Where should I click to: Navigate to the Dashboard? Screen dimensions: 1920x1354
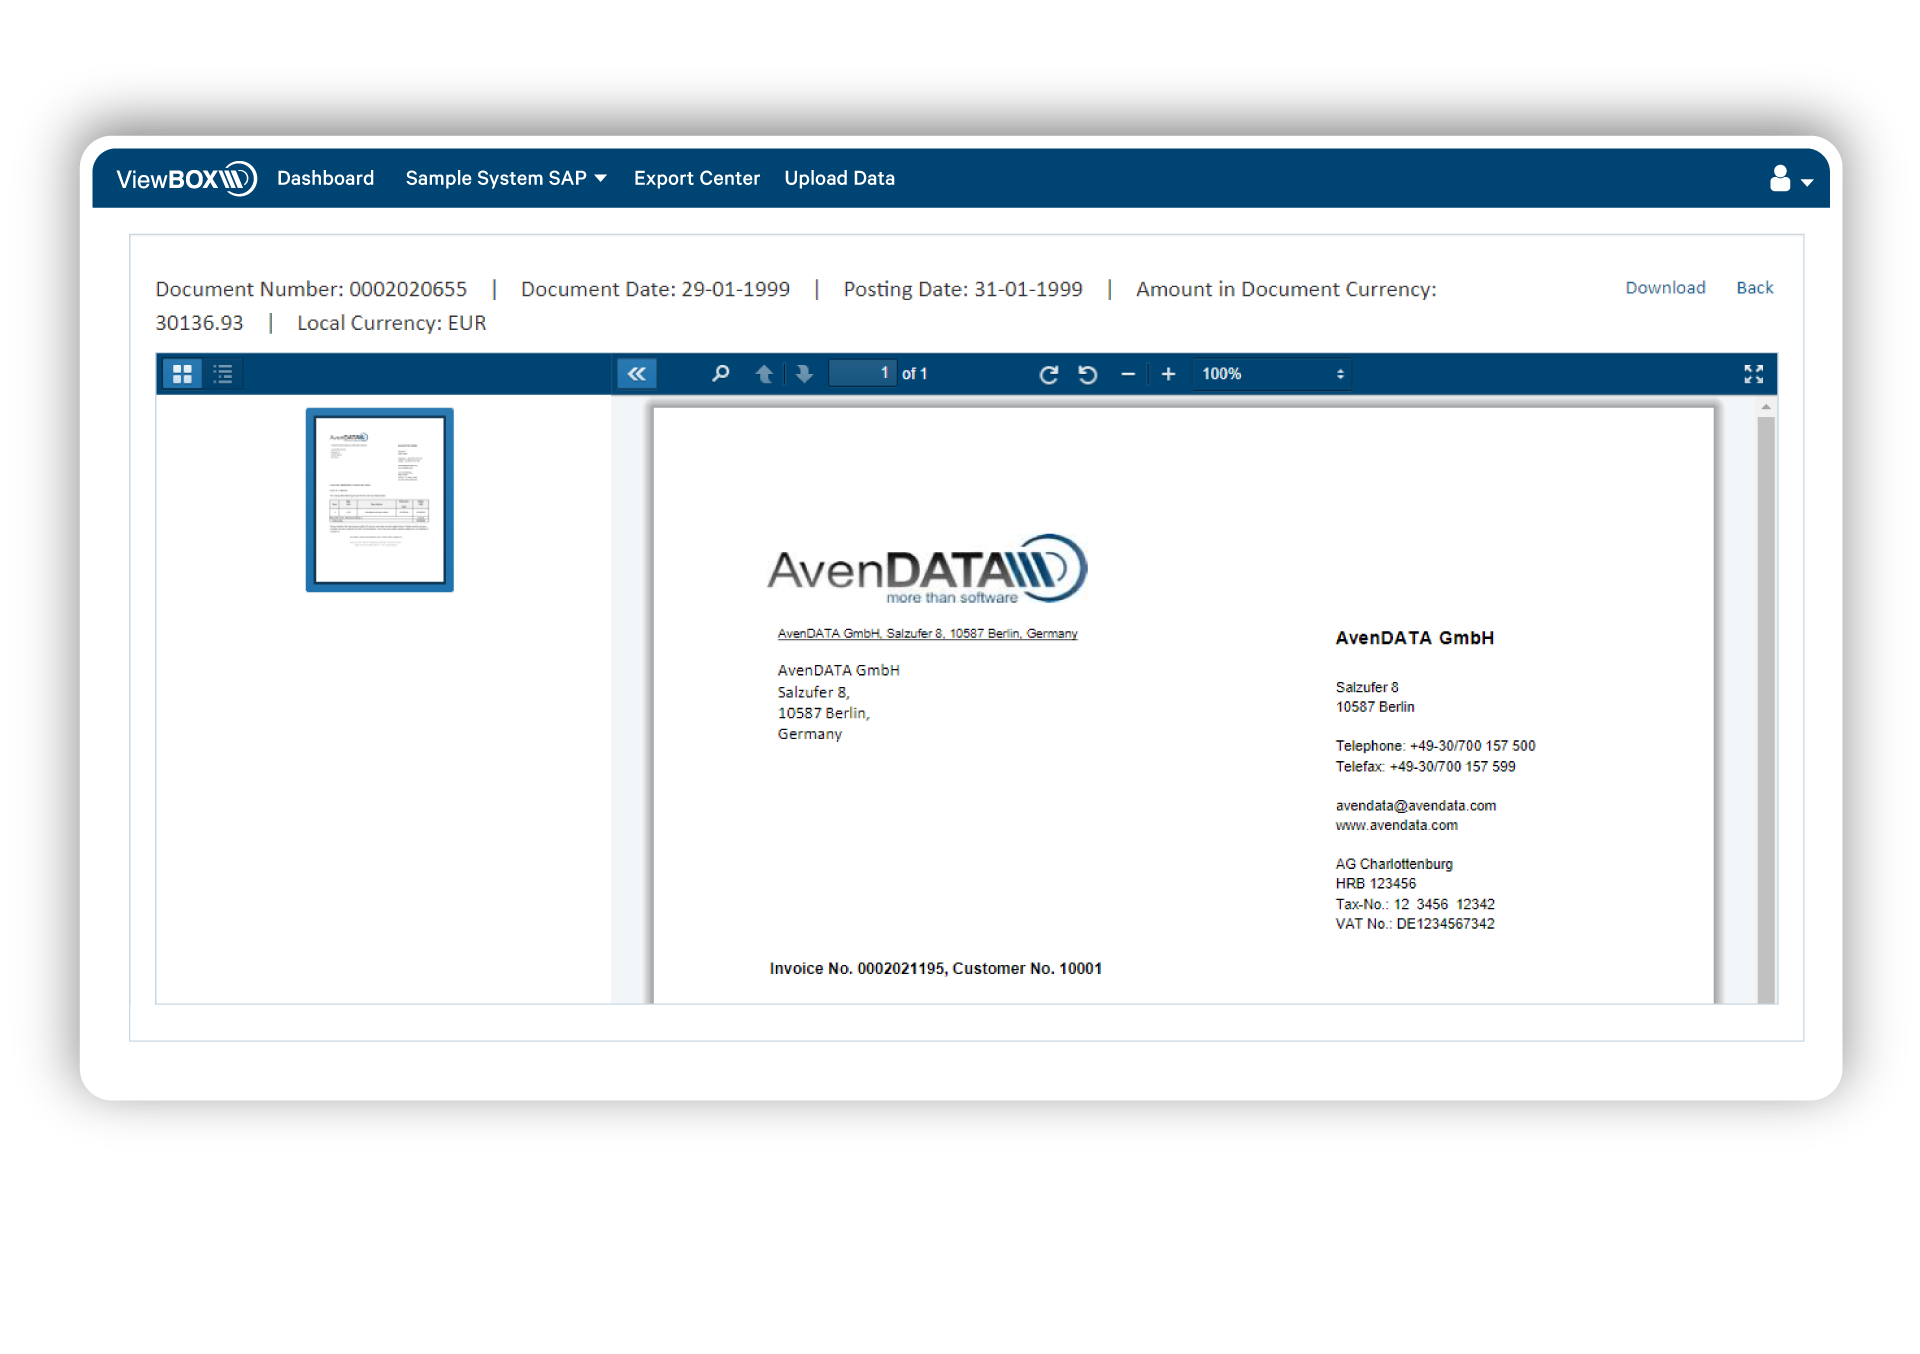[325, 178]
